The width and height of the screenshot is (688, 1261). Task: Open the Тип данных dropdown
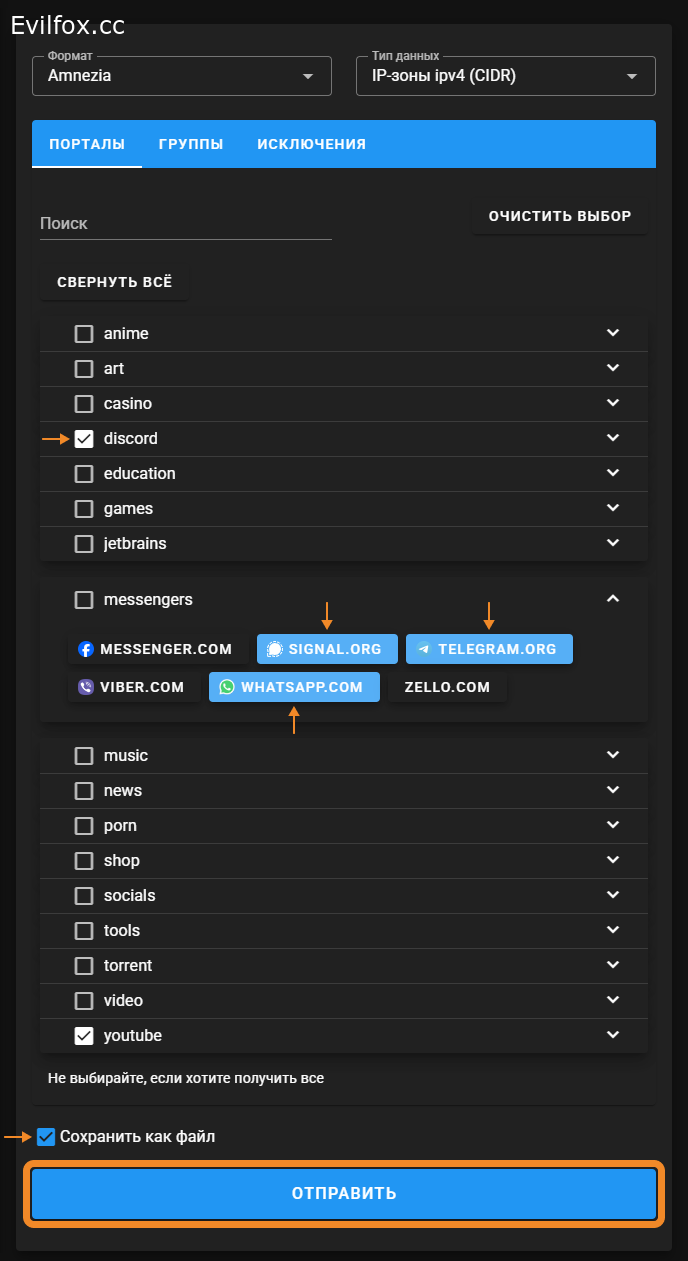click(505, 76)
